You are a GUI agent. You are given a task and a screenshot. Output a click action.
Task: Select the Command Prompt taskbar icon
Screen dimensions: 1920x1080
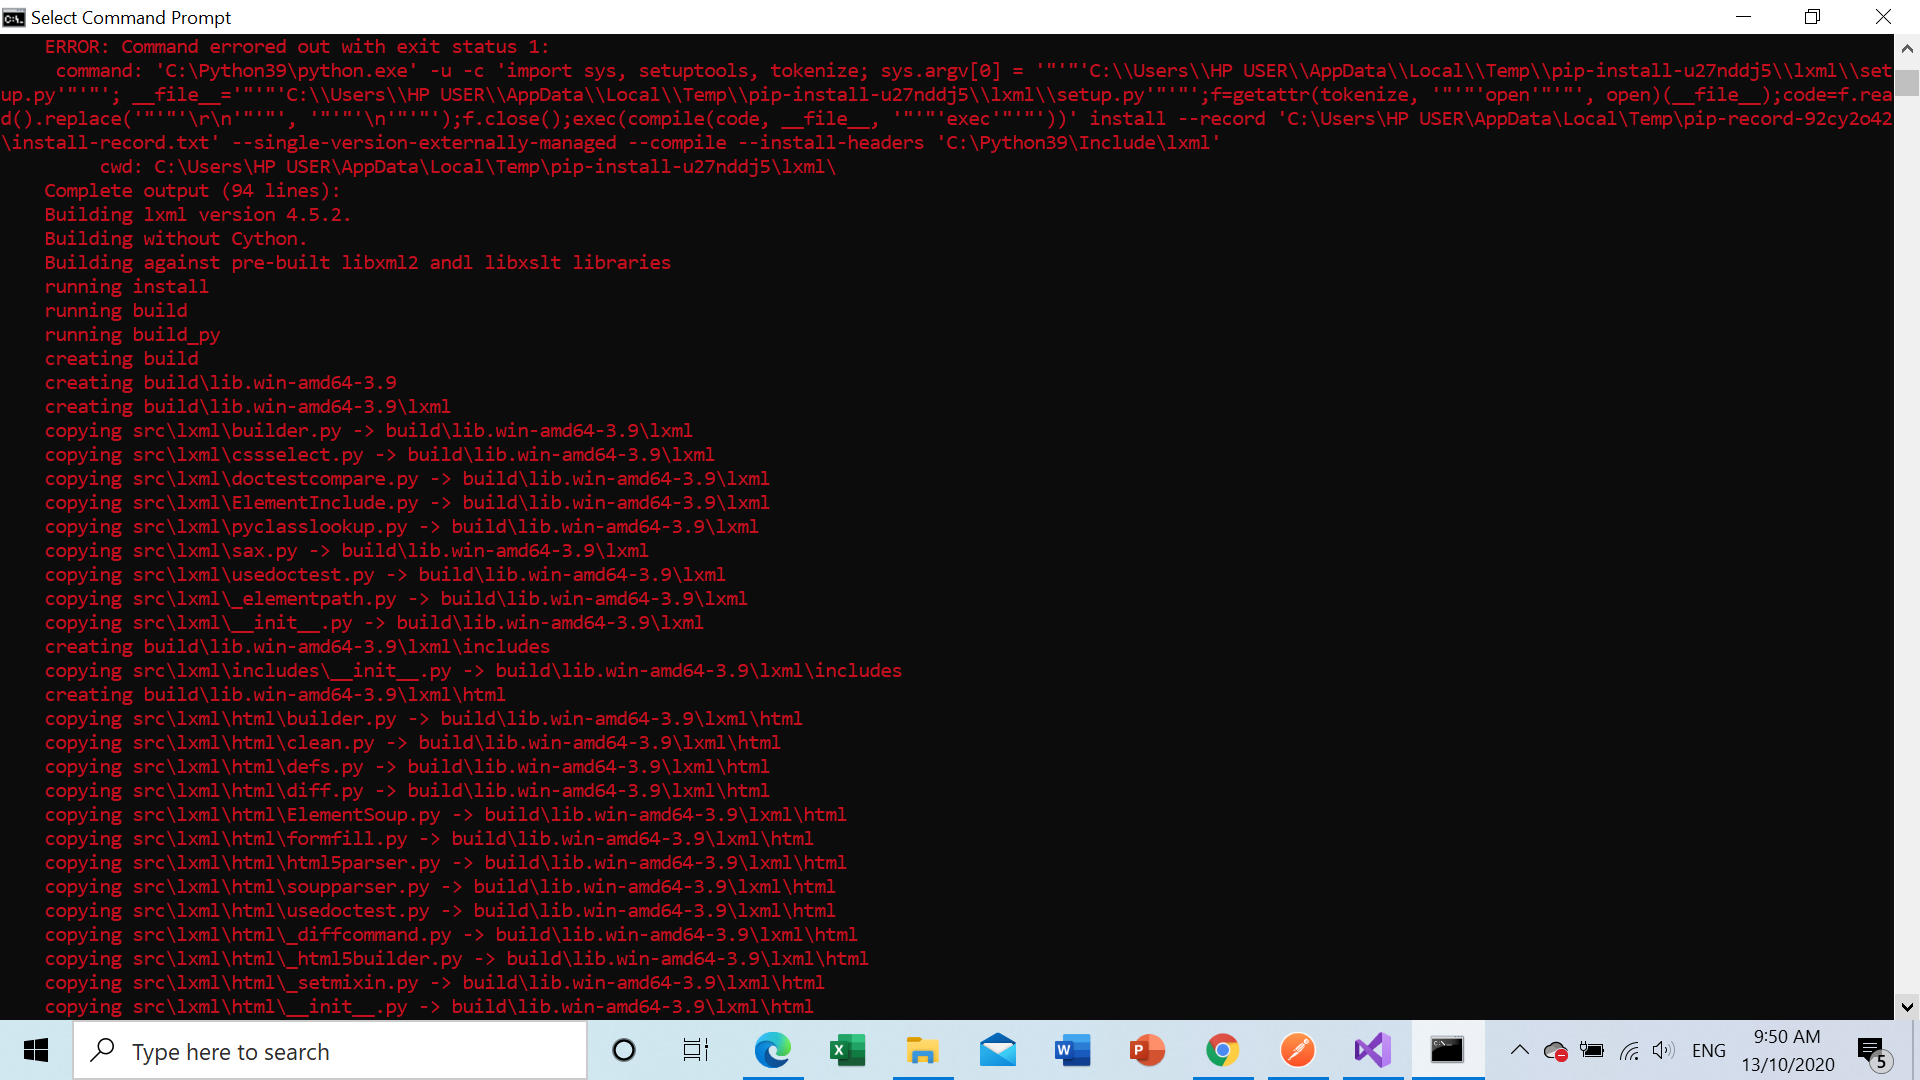coord(1447,1050)
